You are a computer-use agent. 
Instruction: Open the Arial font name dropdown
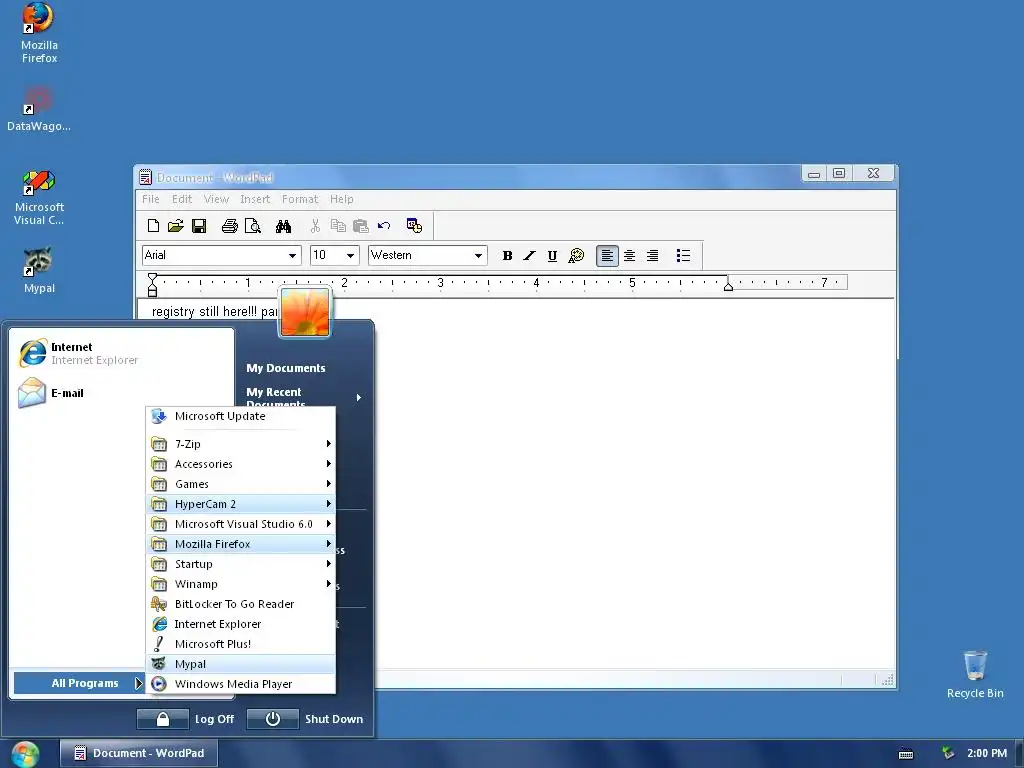tap(293, 255)
